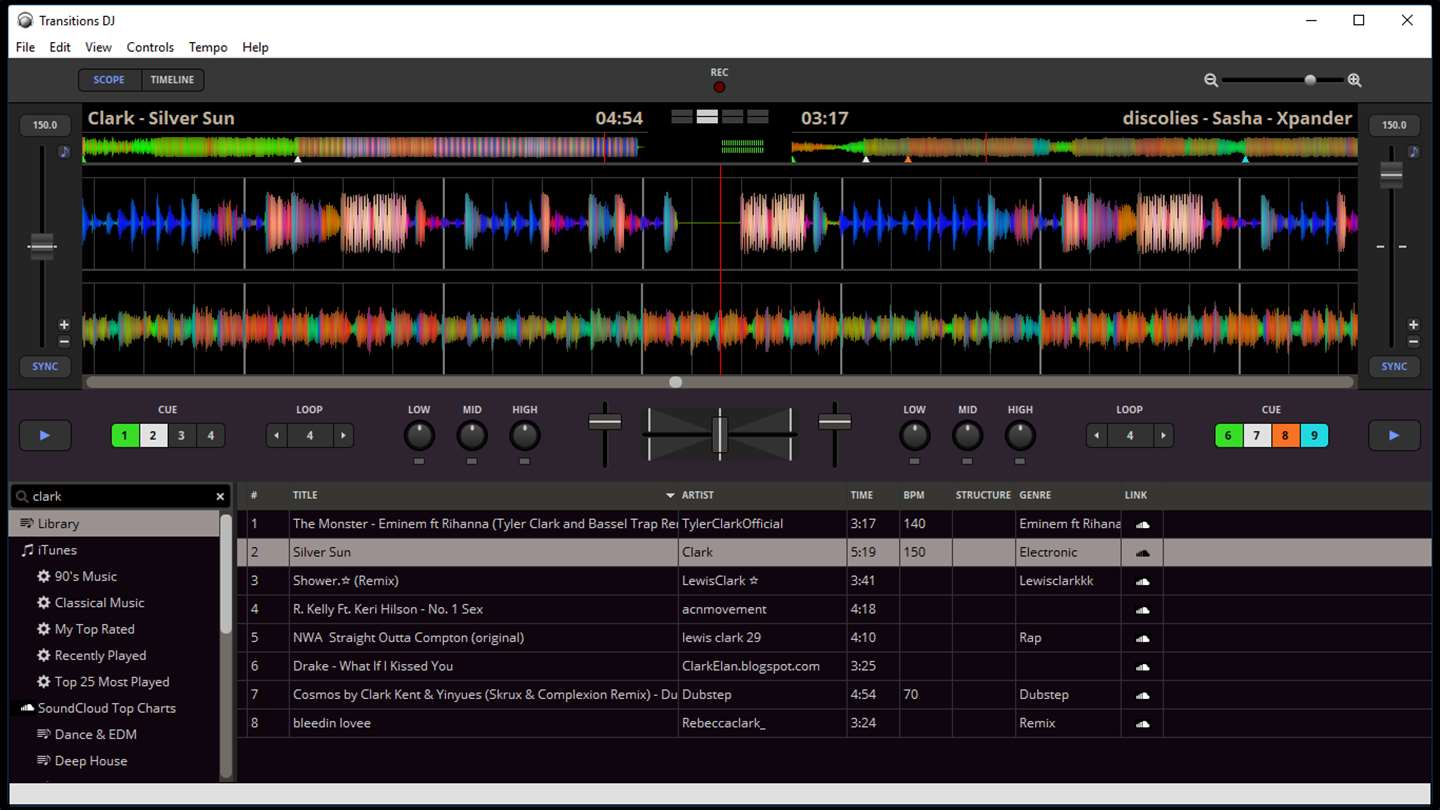
Task: Toggle SCOPE view mode
Action: pos(109,80)
